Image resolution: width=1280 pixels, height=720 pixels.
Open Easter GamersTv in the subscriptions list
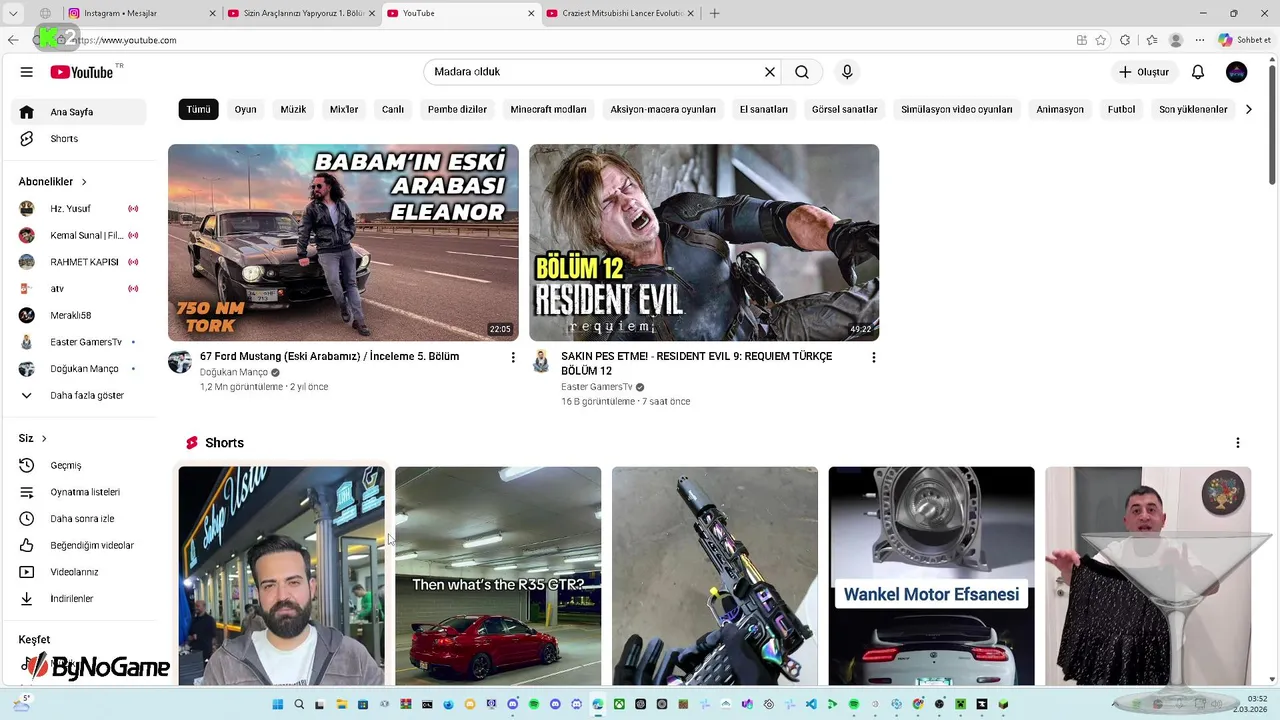pos(80,342)
